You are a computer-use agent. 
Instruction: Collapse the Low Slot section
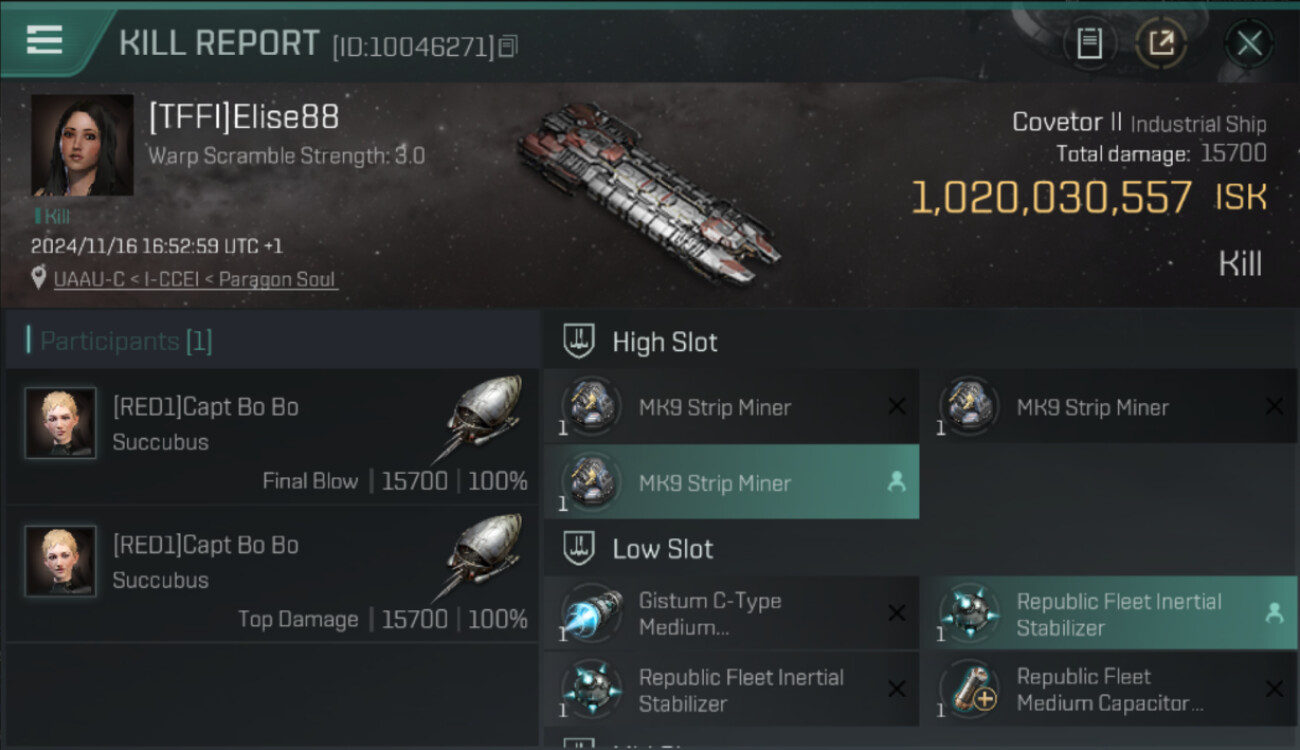coord(580,549)
